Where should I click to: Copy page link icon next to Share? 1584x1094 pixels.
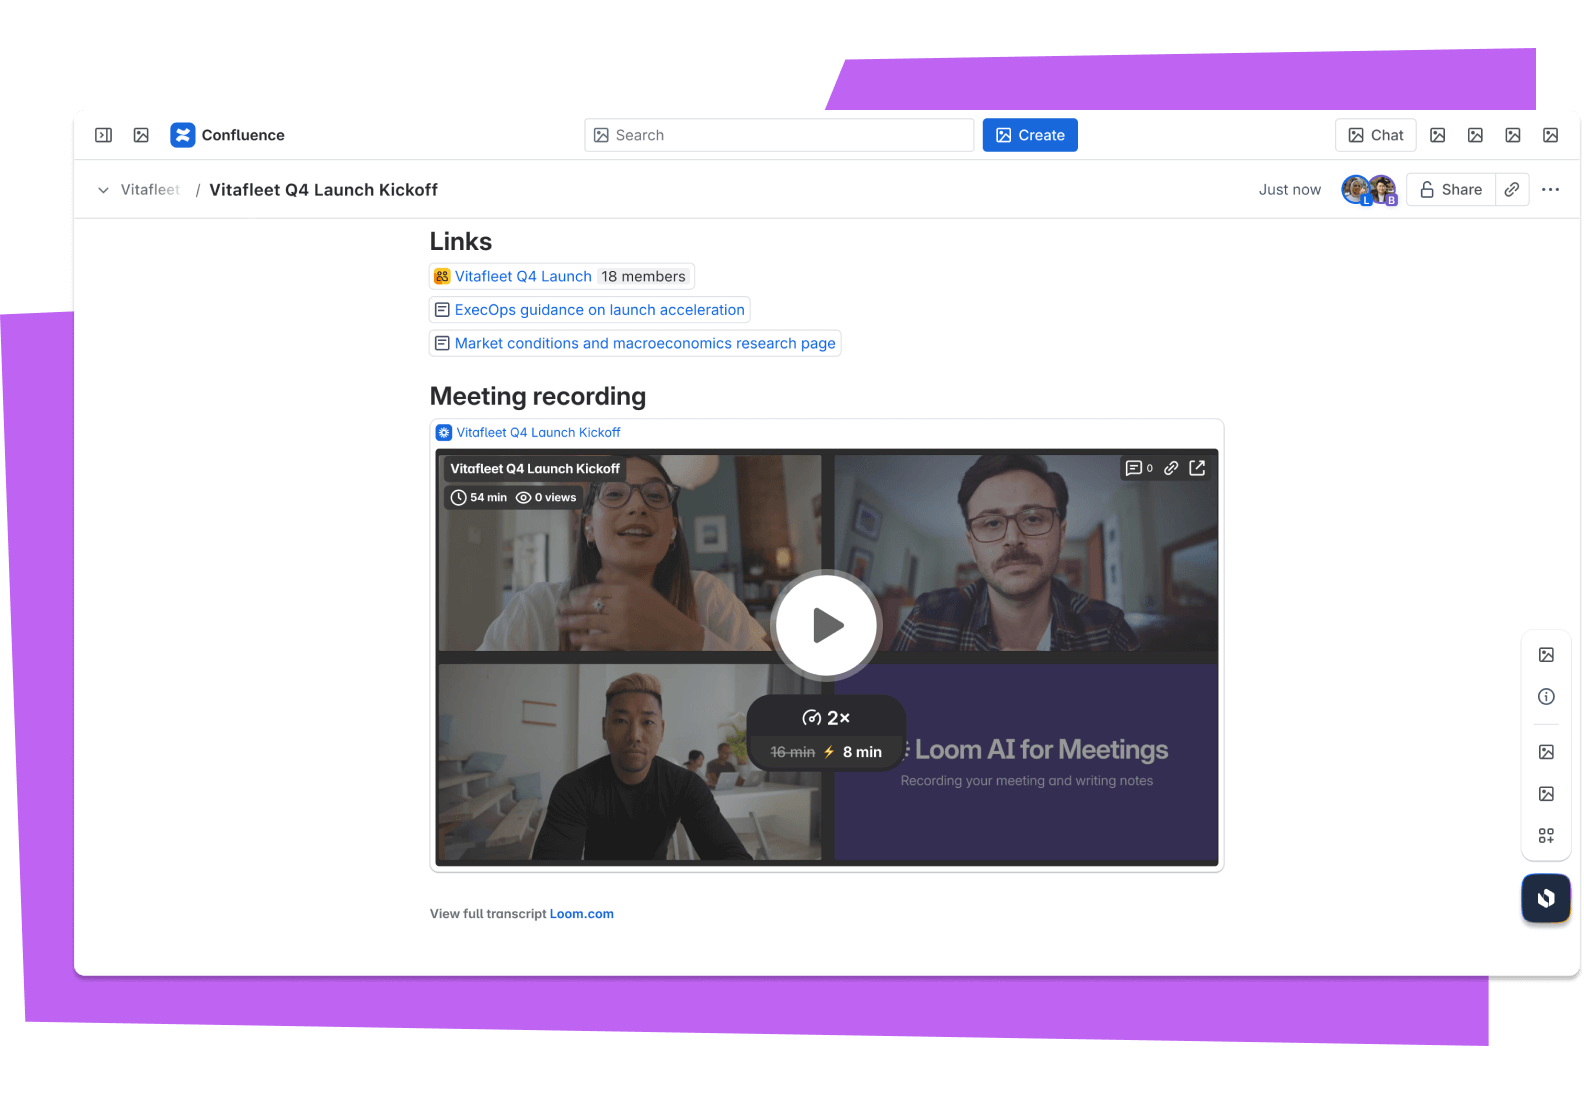click(1512, 190)
